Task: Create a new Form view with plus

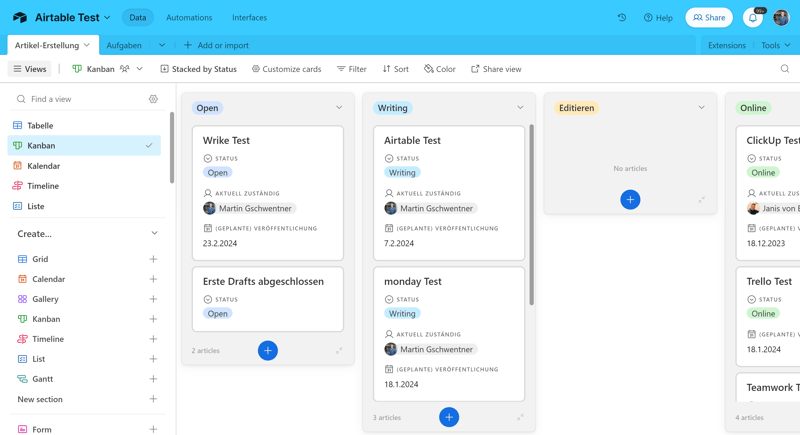Action: pyautogui.click(x=153, y=429)
